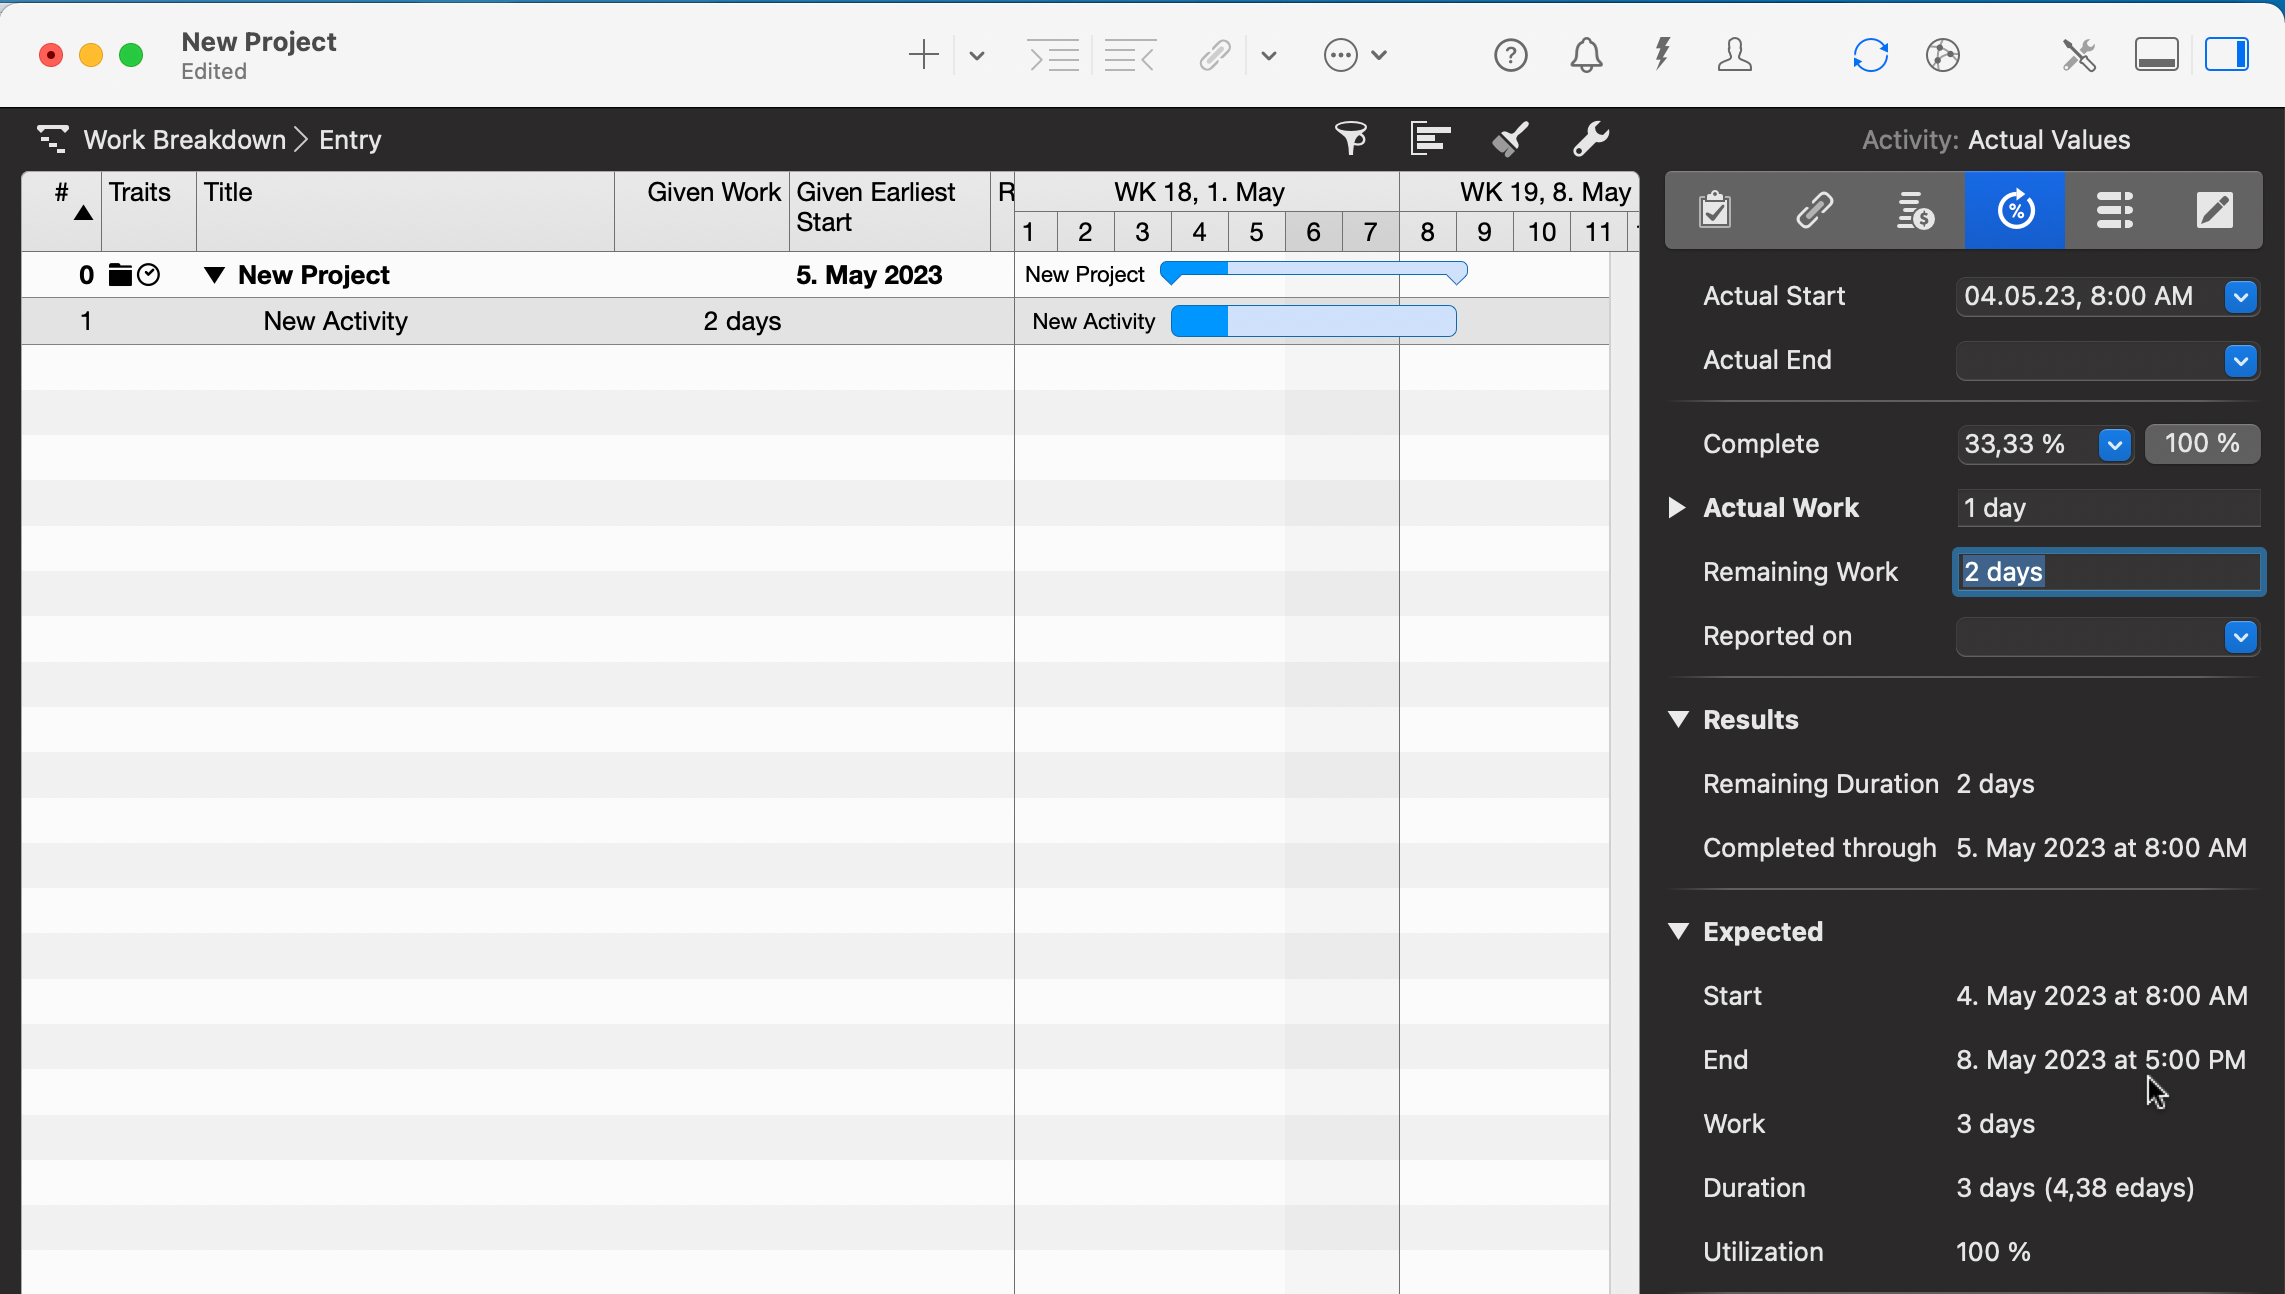Click the sync arrows icon in toolbar
Viewport: 2285px width, 1294px height.
click(x=1870, y=55)
